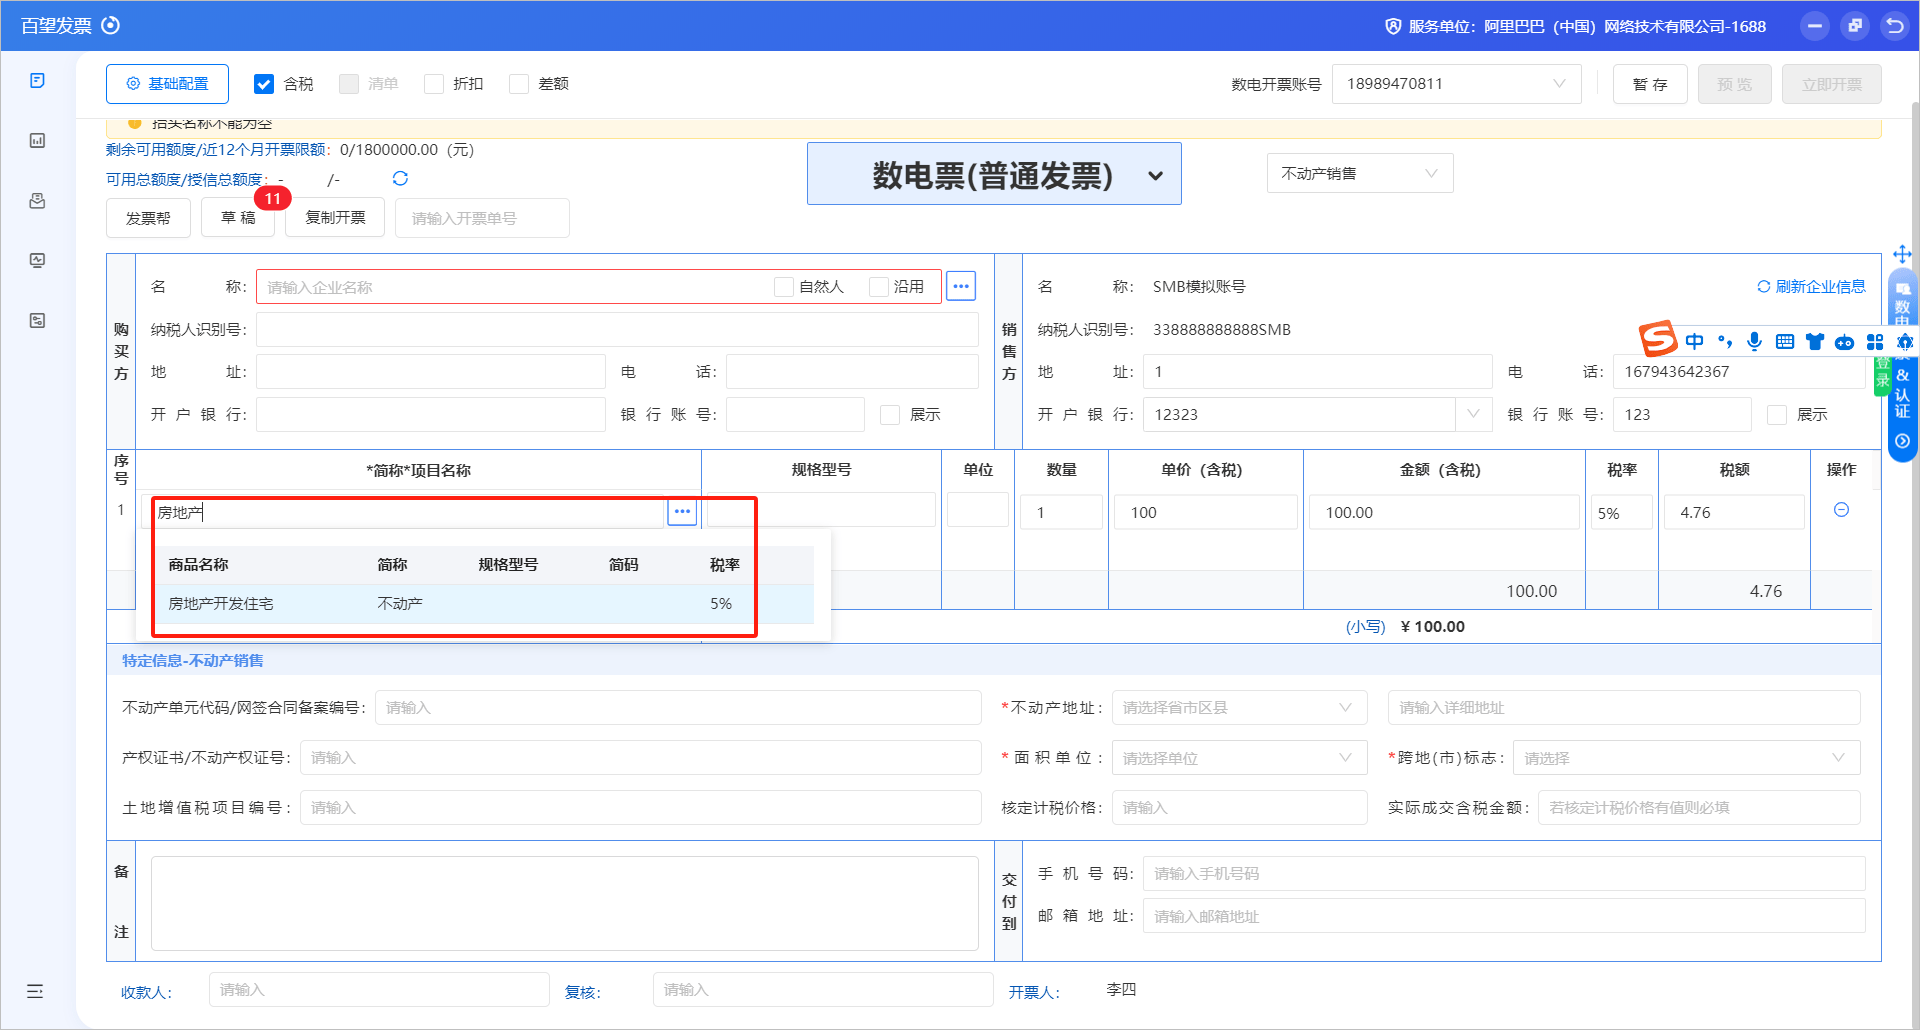Focus the 复核 input field

pyautogui.click(x=823, y=990)
